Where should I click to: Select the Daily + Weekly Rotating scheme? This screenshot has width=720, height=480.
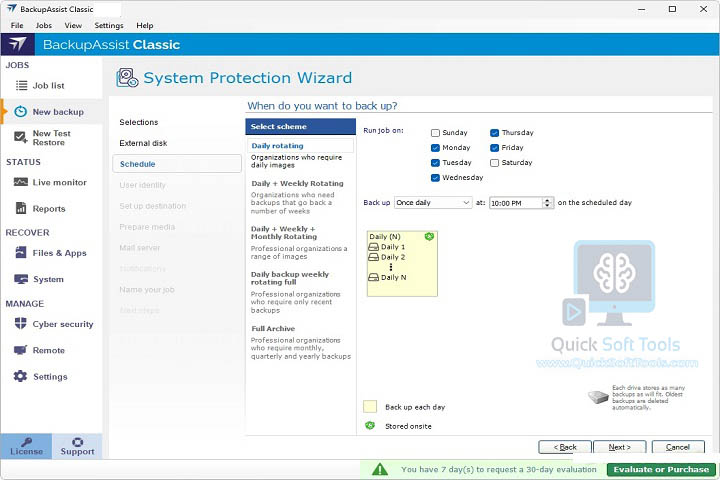point(297,183)
